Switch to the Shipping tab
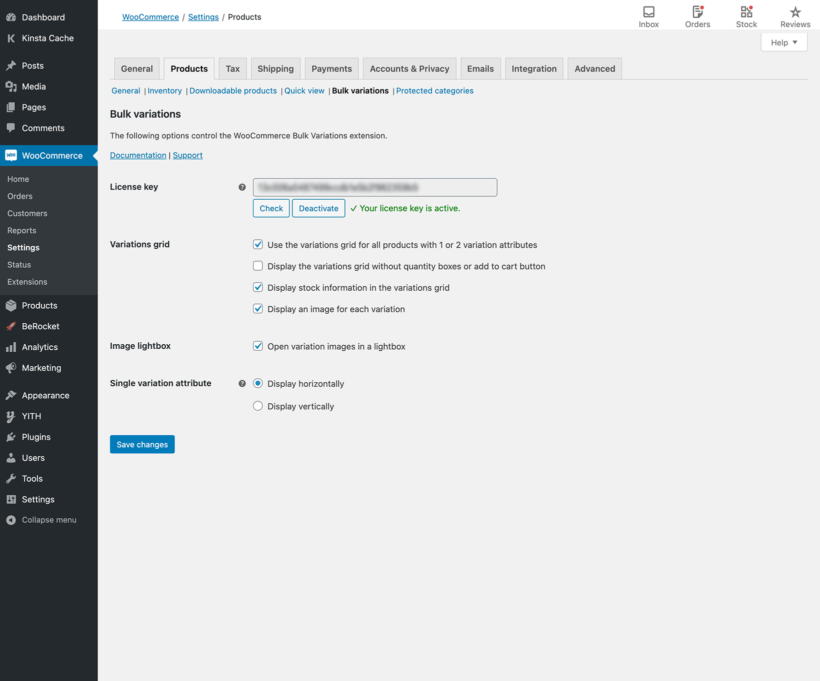Screen dimensions: 820x681 (x=275, y=68)
